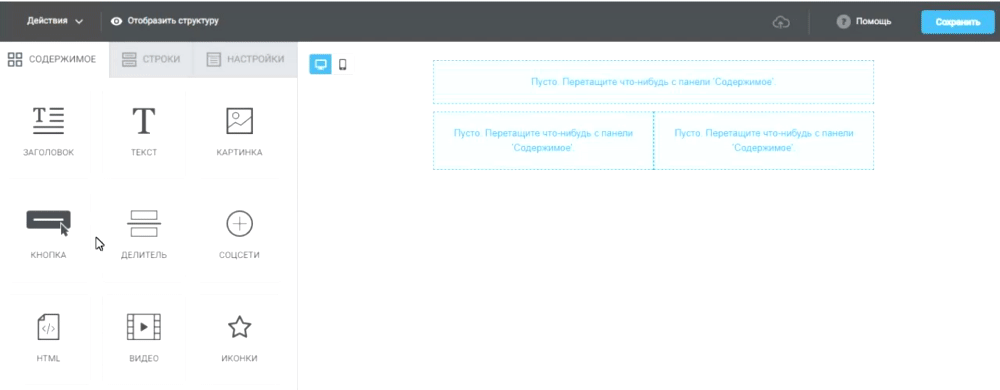The width and height of the screenshot is (1000, 390).
Task: Click the Сохранить button
Action: pos(957,22)
